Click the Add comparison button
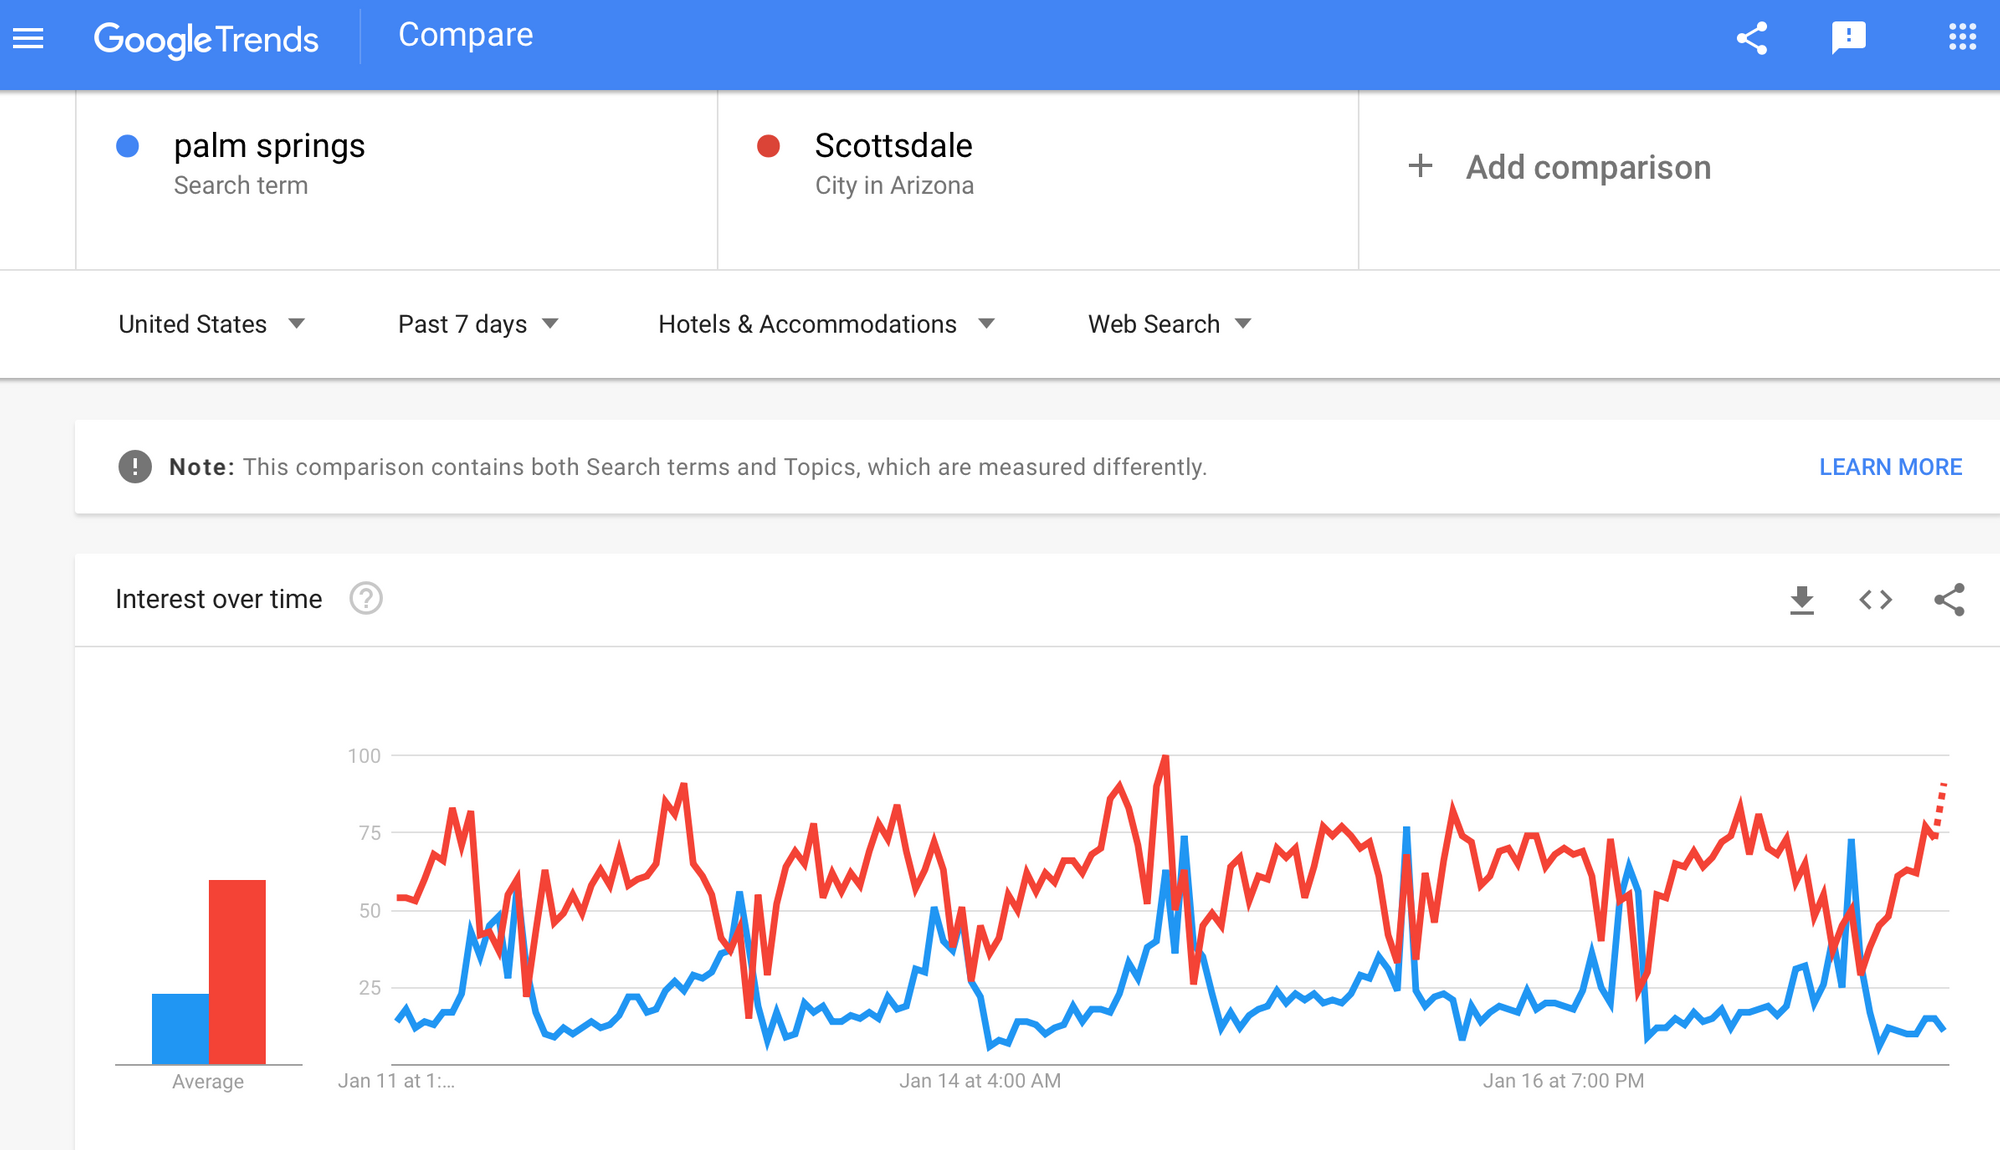Screen dimensions: 2000x1150 pos(1560,167)
